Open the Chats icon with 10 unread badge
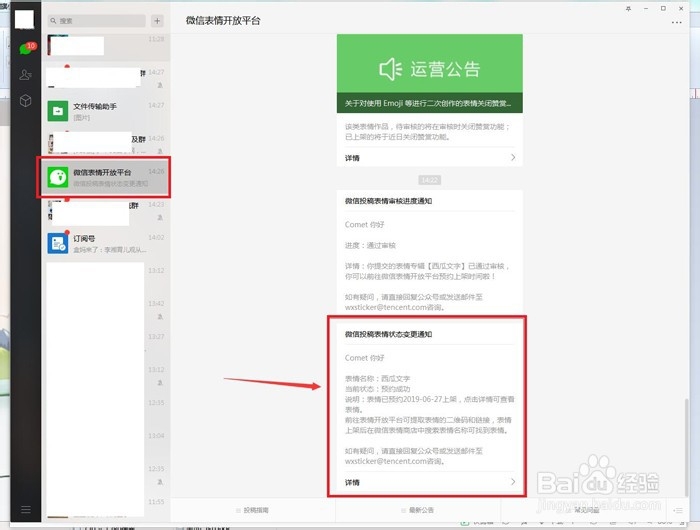The height and width of the screenshot is (530, 700). [26, 48]
